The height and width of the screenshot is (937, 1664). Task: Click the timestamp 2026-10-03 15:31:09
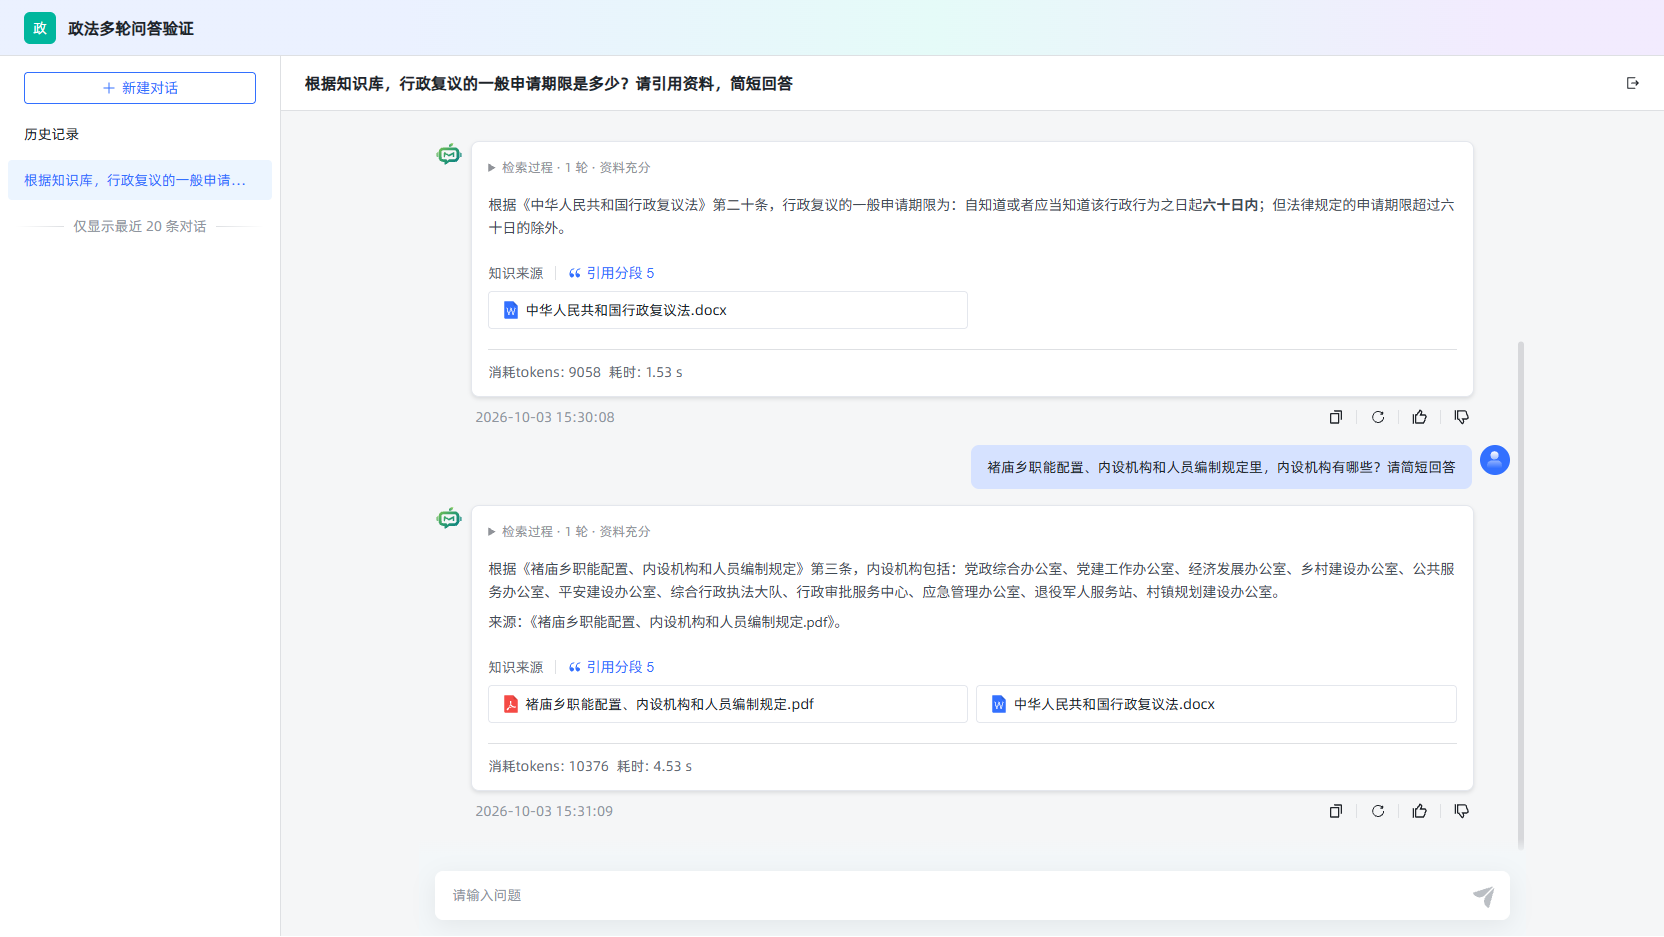545,811
